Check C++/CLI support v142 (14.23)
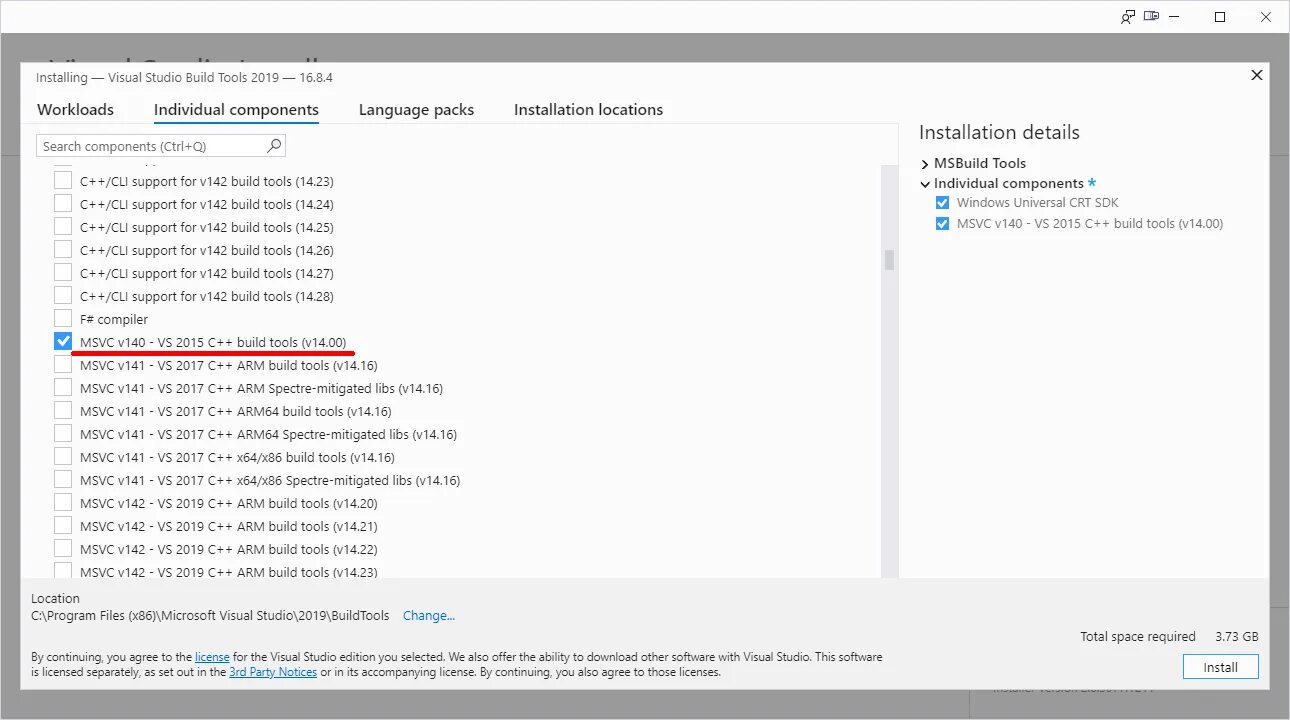 (x=63, y=181)
